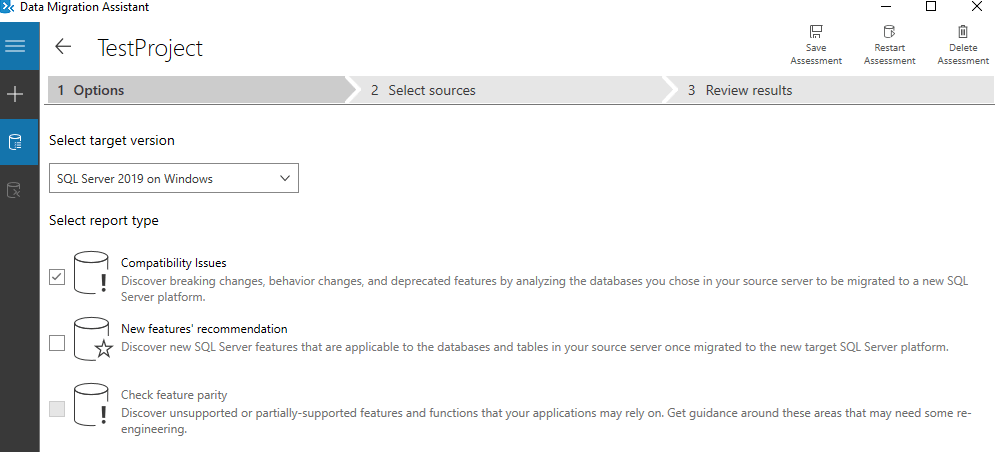Click the back arrow beside TestProject
This screenshot has height=452, width=1000.
pyautogui.click(x=63, y=47)
